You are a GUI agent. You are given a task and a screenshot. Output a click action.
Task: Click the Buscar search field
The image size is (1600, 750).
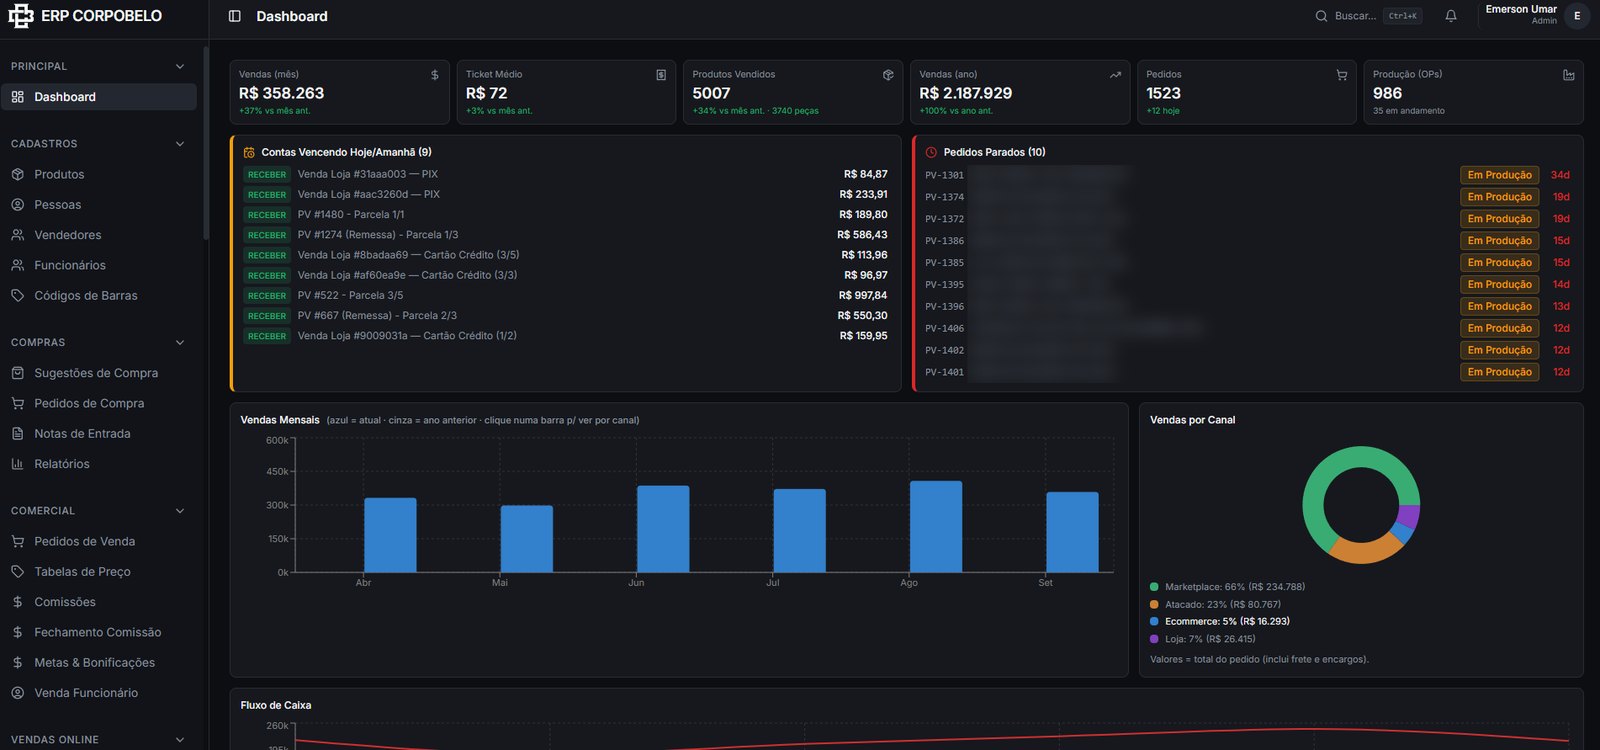[1368, 16]
